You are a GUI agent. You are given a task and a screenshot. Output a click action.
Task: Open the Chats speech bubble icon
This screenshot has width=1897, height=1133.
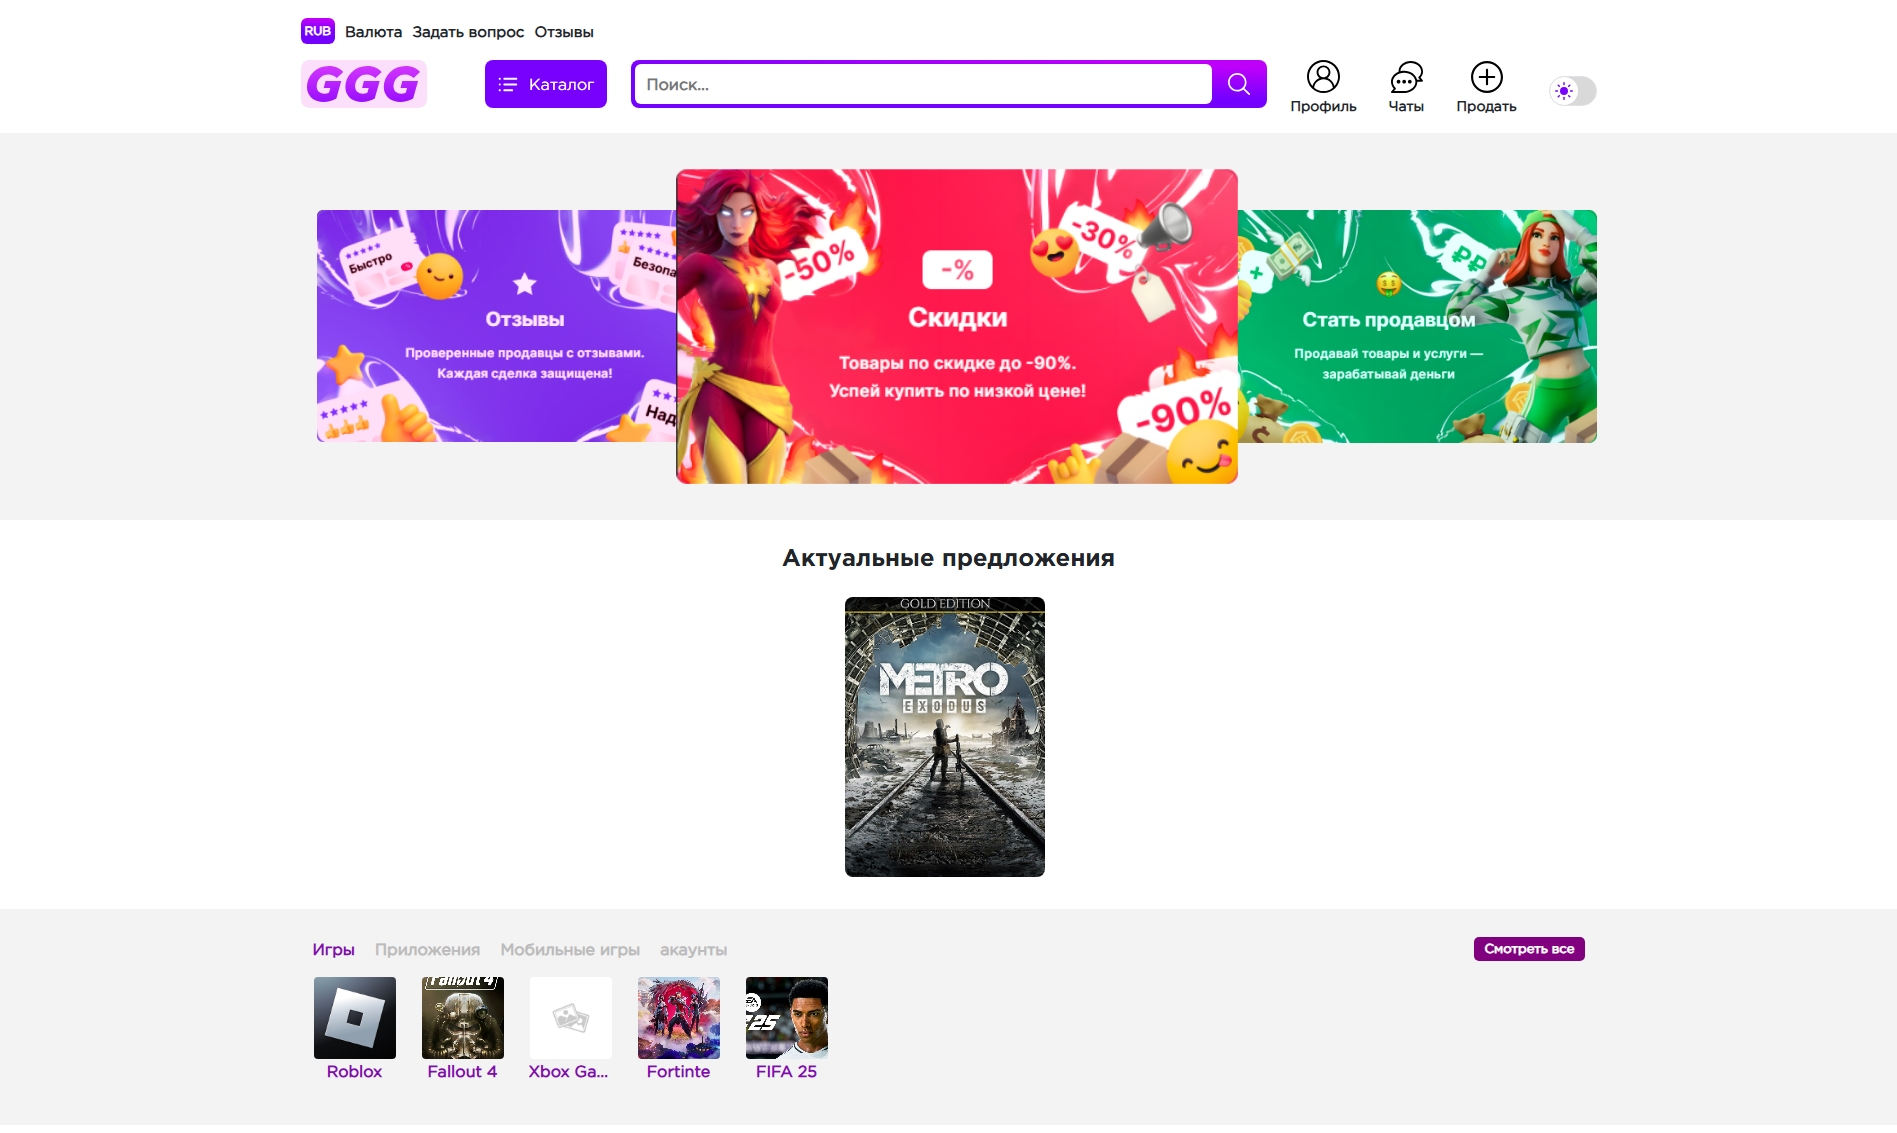pos(1405,78)
